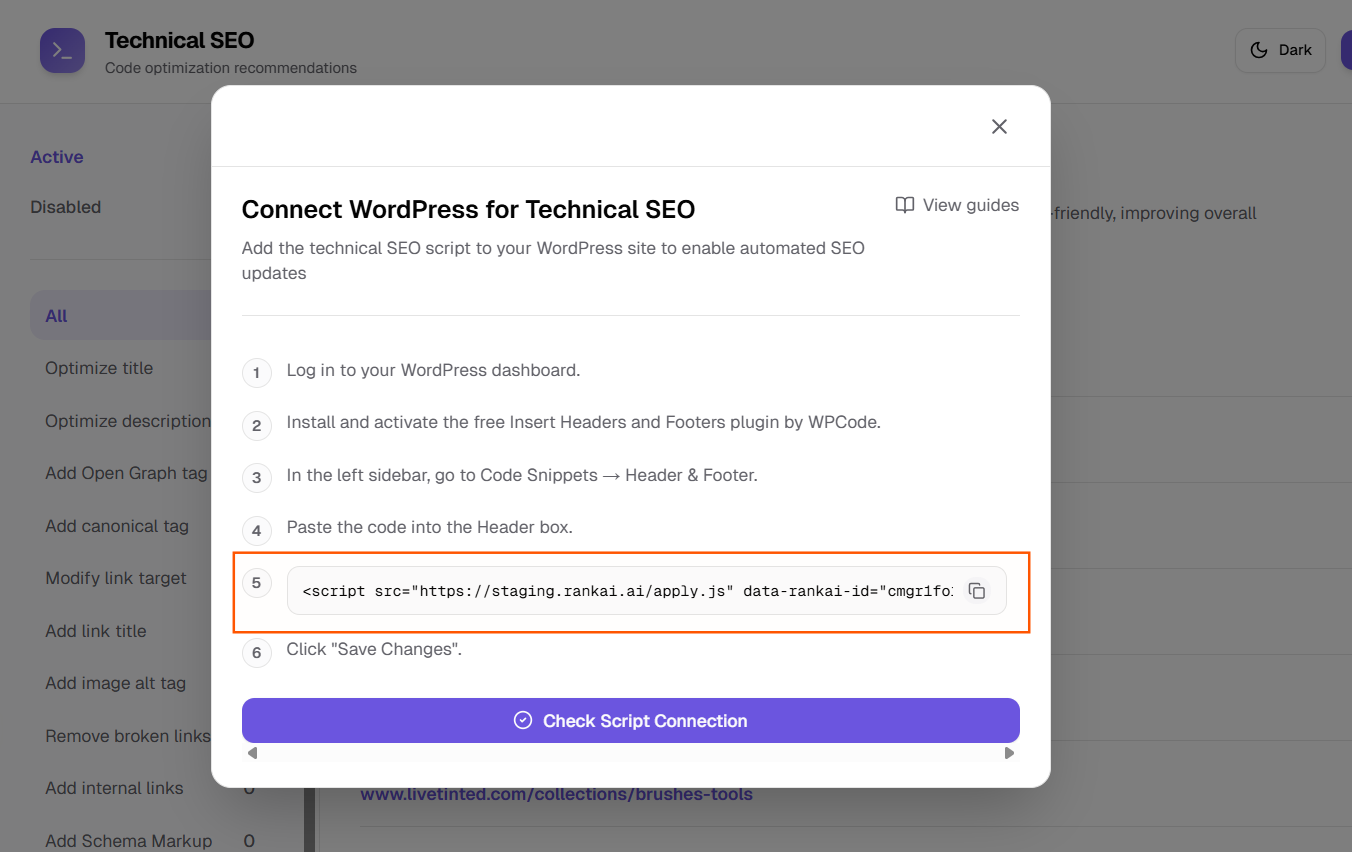The width and height of the screenshot is (1352, 852).
Task: Select Add image alt tag category
Action: click(115, 683)
